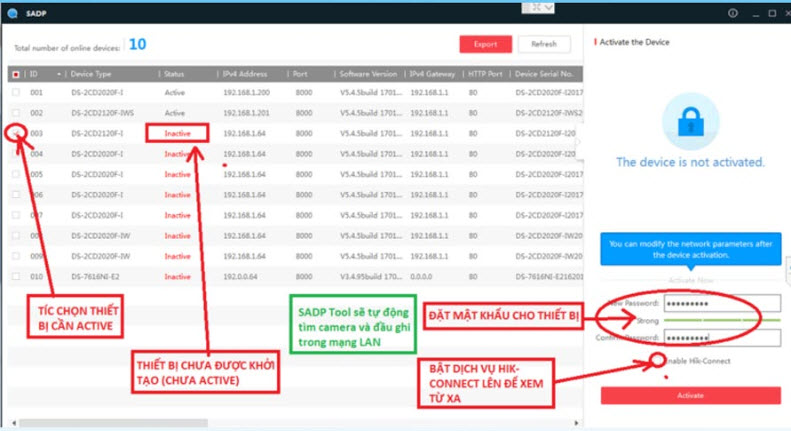Viewport: 791px width, 431px height.
Task: Click the side panel collapse handle
Action: (x=581, y=141)
